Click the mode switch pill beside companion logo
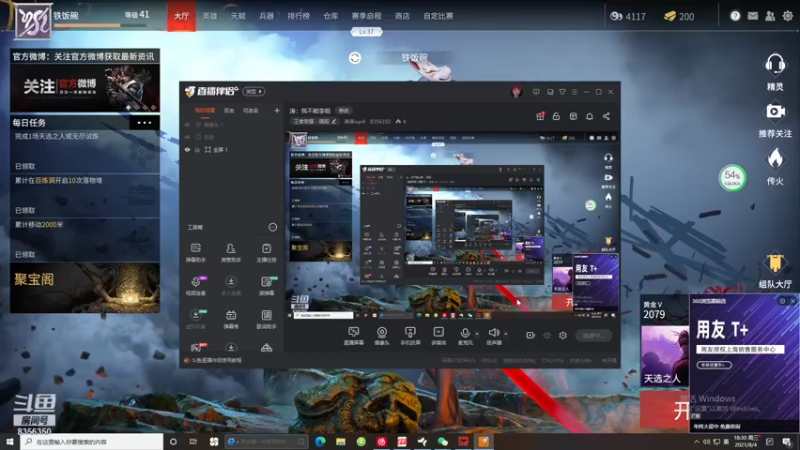The image size is (800, 450). point(254,91)
